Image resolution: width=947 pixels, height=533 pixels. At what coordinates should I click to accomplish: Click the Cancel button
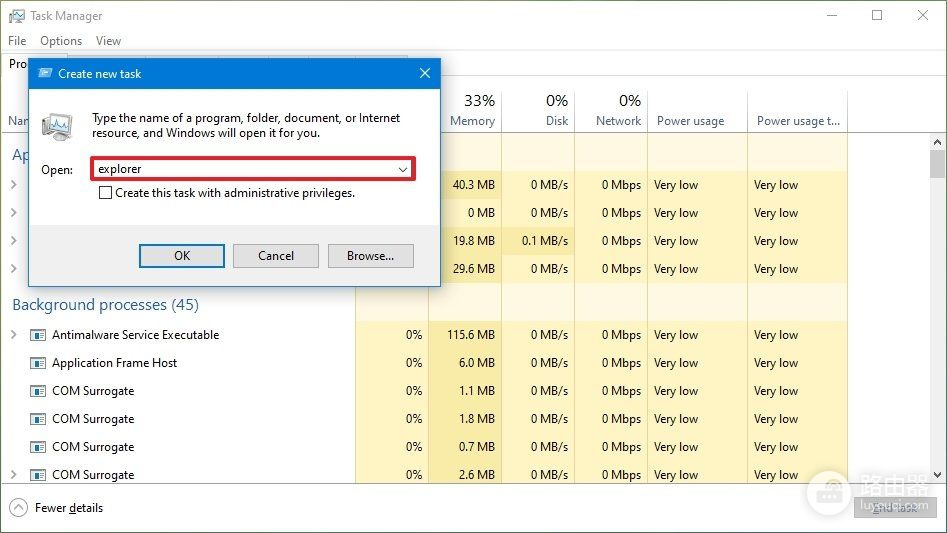pos(276,255)
